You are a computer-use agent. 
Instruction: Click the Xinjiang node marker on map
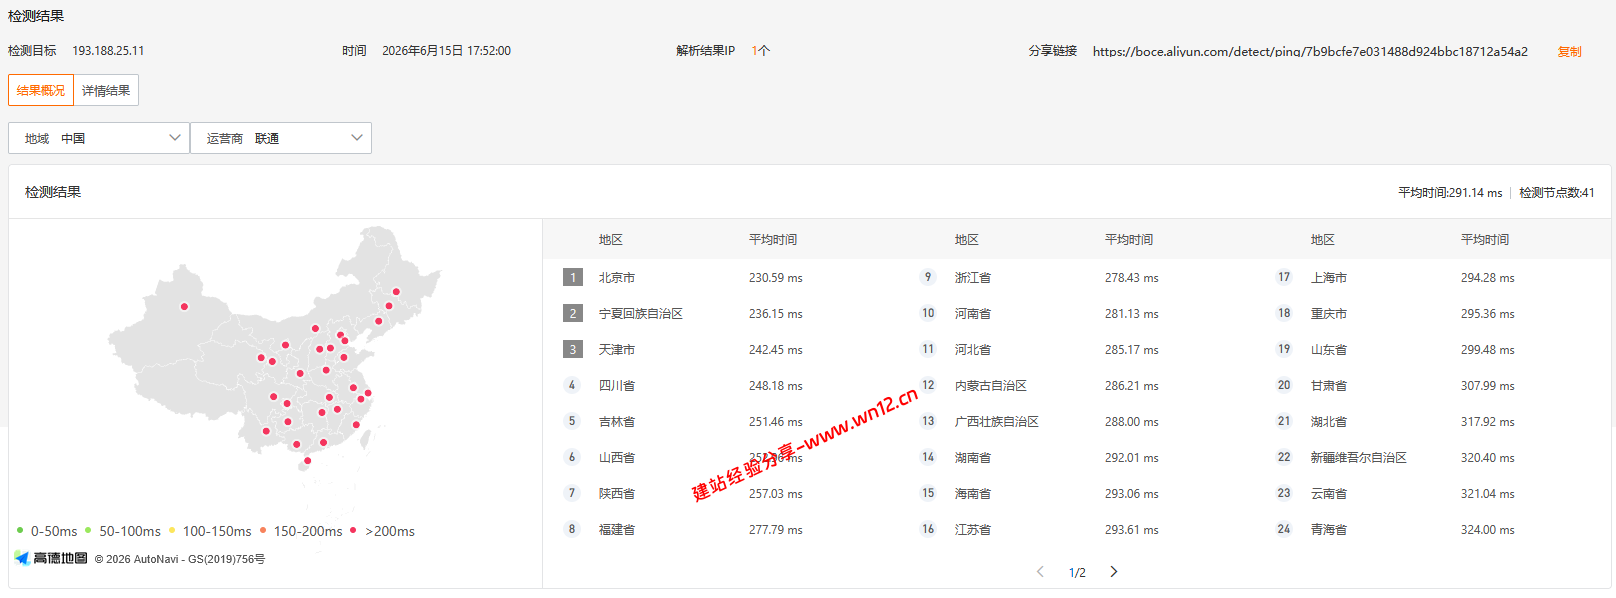tap(184, 307)
